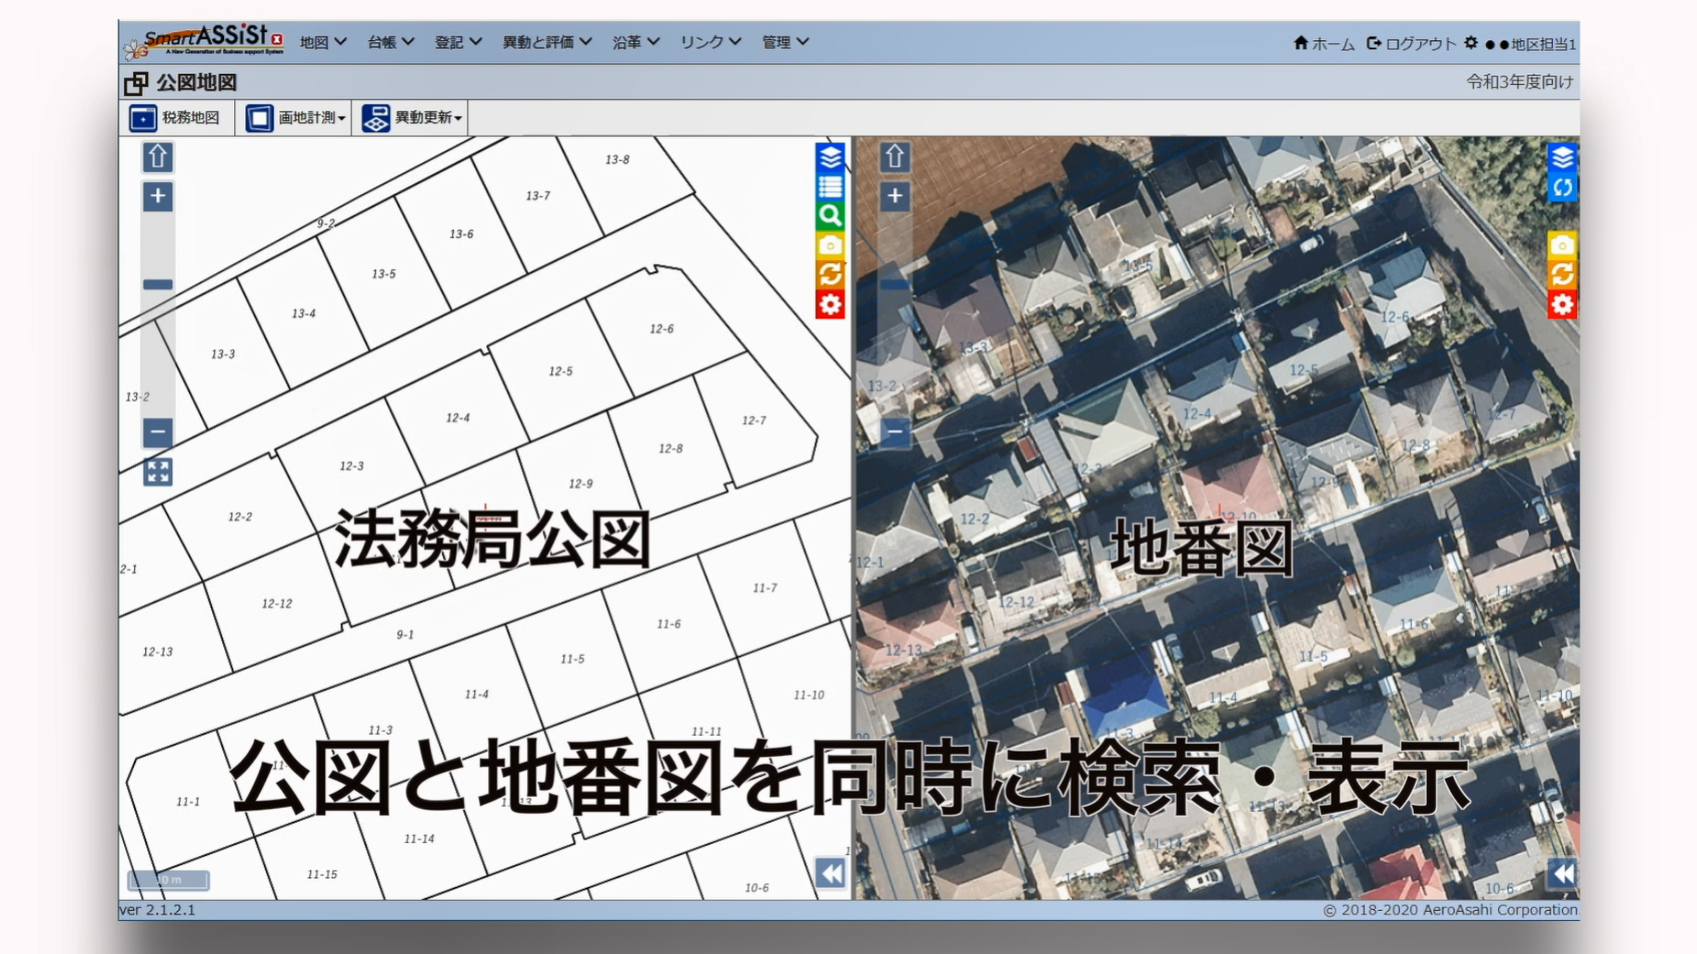Viewport: 1697px width, 954px height.
Task: Click the blue sync icon on aerial map
Action: pyautogui.click(x=1562, y=187)
